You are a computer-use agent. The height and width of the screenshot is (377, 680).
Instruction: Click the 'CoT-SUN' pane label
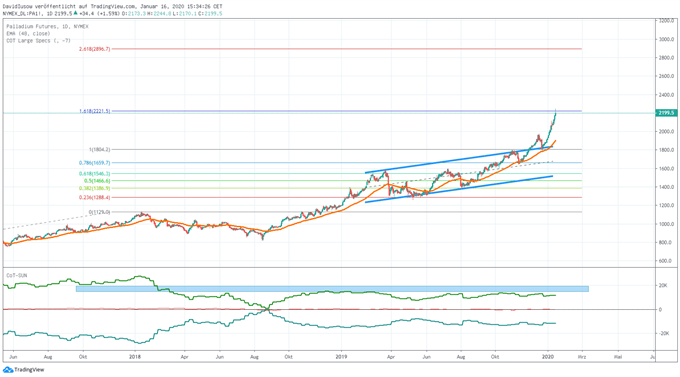point(16,275)
